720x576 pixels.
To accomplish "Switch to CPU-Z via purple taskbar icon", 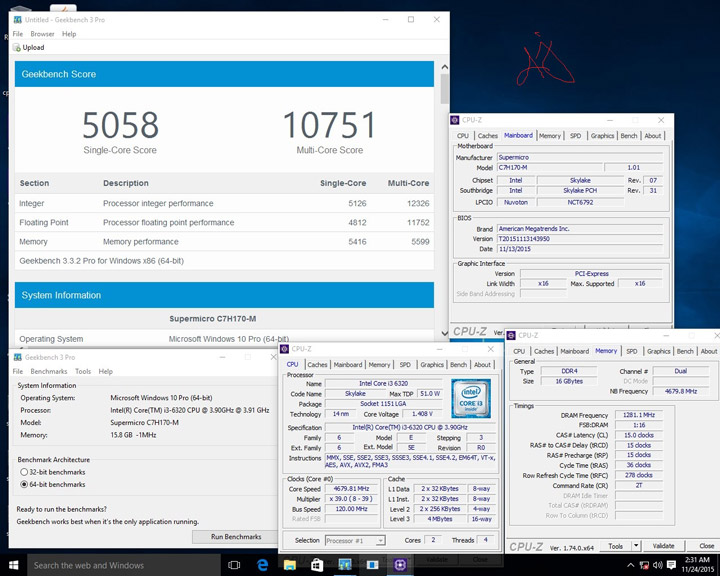I will click(400, 565).
